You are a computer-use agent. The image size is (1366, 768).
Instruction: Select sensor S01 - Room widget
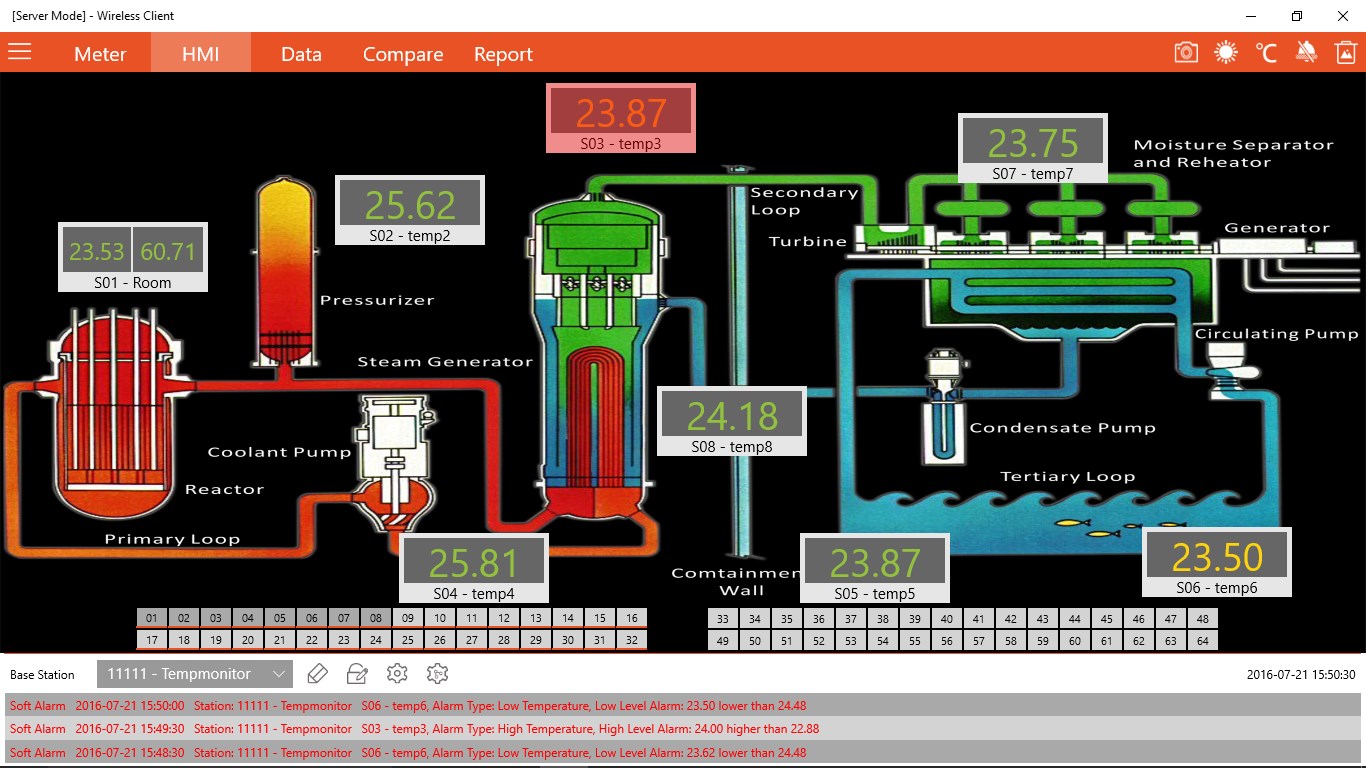[x=133, y=257]
